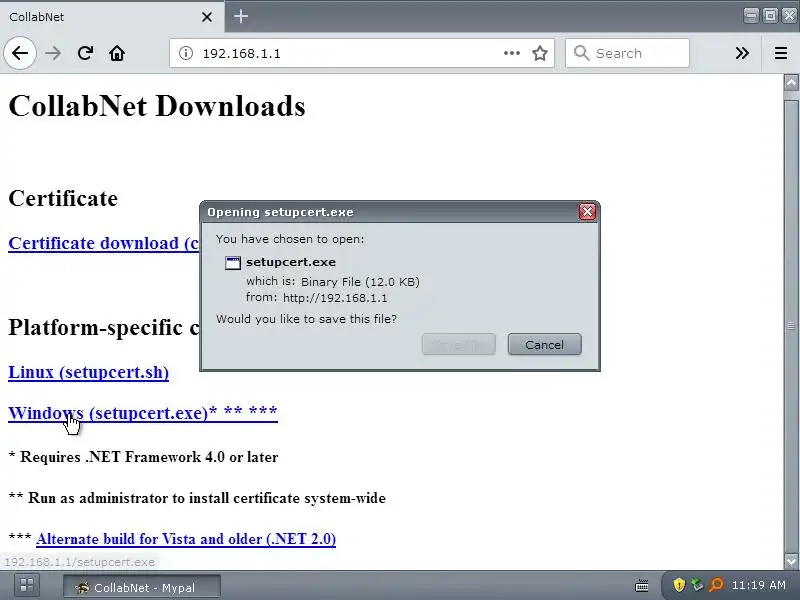Minimize the Mypal browser window
The width and height of the screenshot is (800, 600).
(x=751, y=15)
